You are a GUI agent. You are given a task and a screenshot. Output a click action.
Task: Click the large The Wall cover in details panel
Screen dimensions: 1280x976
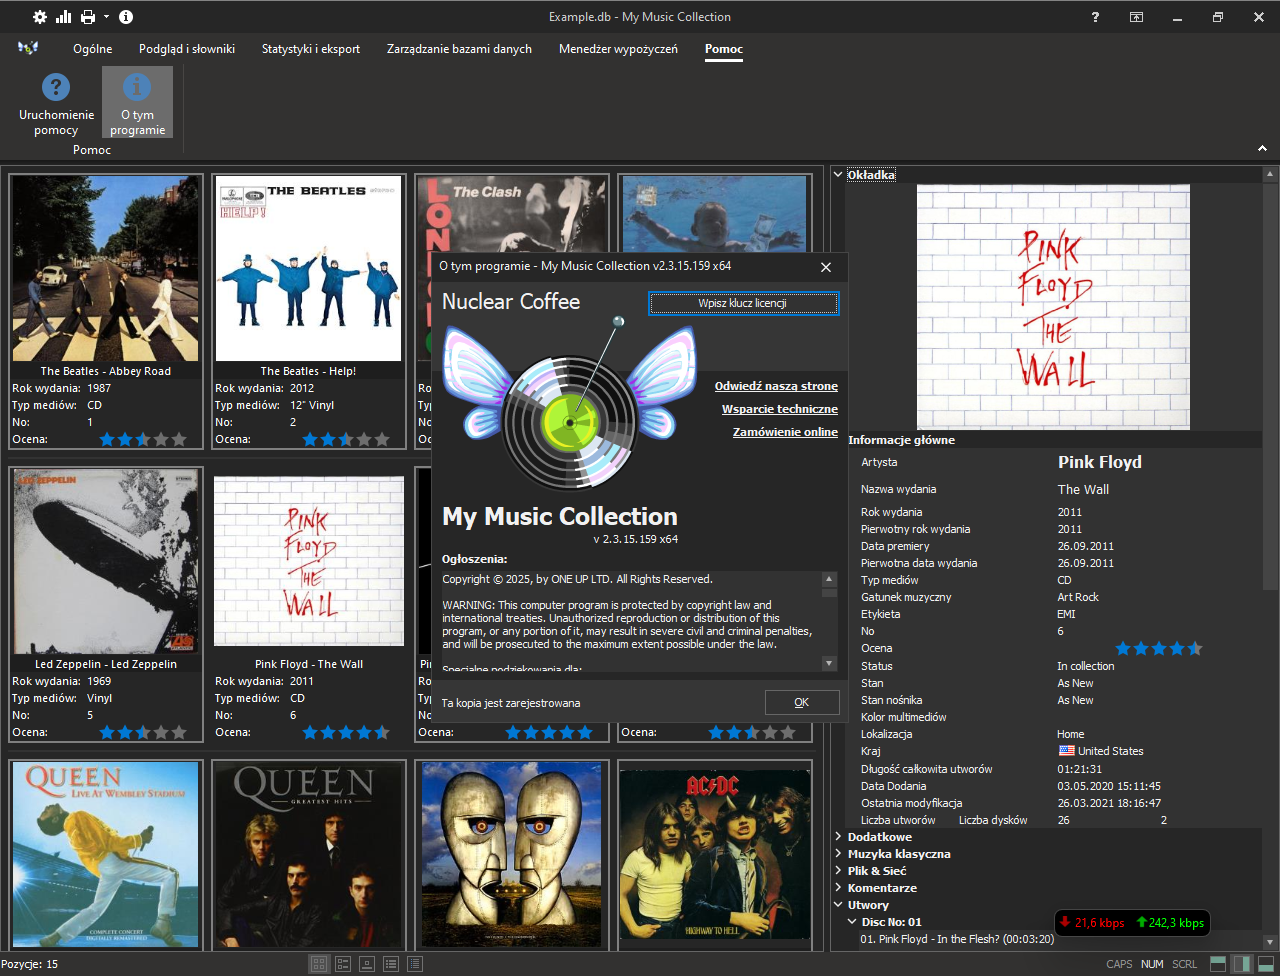pyautogui.click(x=1054, y=307)
